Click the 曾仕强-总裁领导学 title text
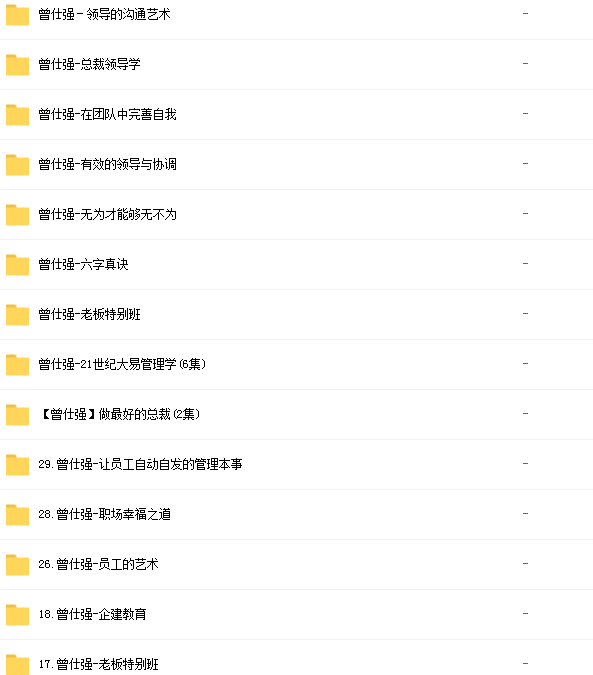Screen dimensions: 593x675 (90, 64)
